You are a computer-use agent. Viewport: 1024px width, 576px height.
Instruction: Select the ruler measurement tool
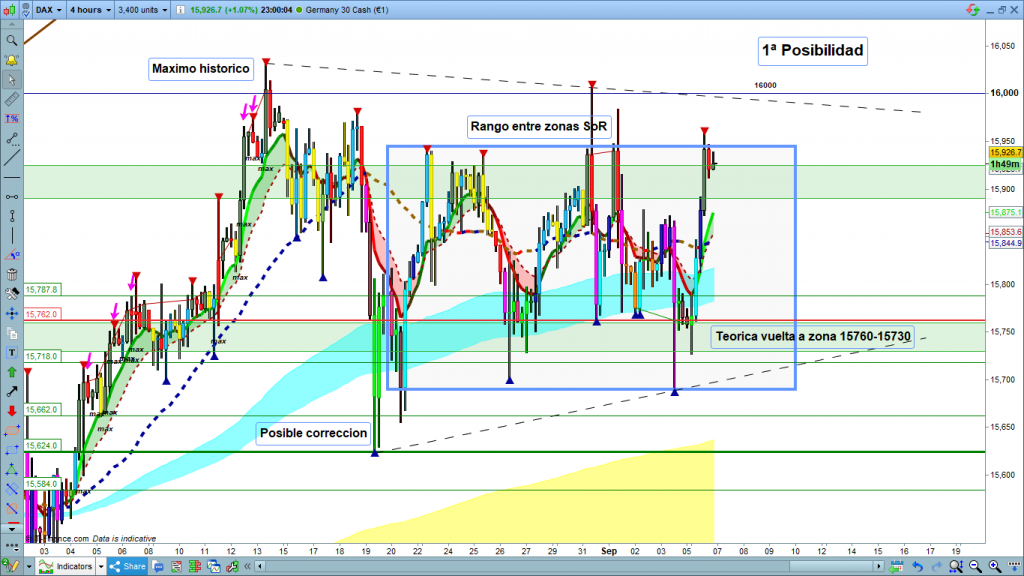(12, 100)
